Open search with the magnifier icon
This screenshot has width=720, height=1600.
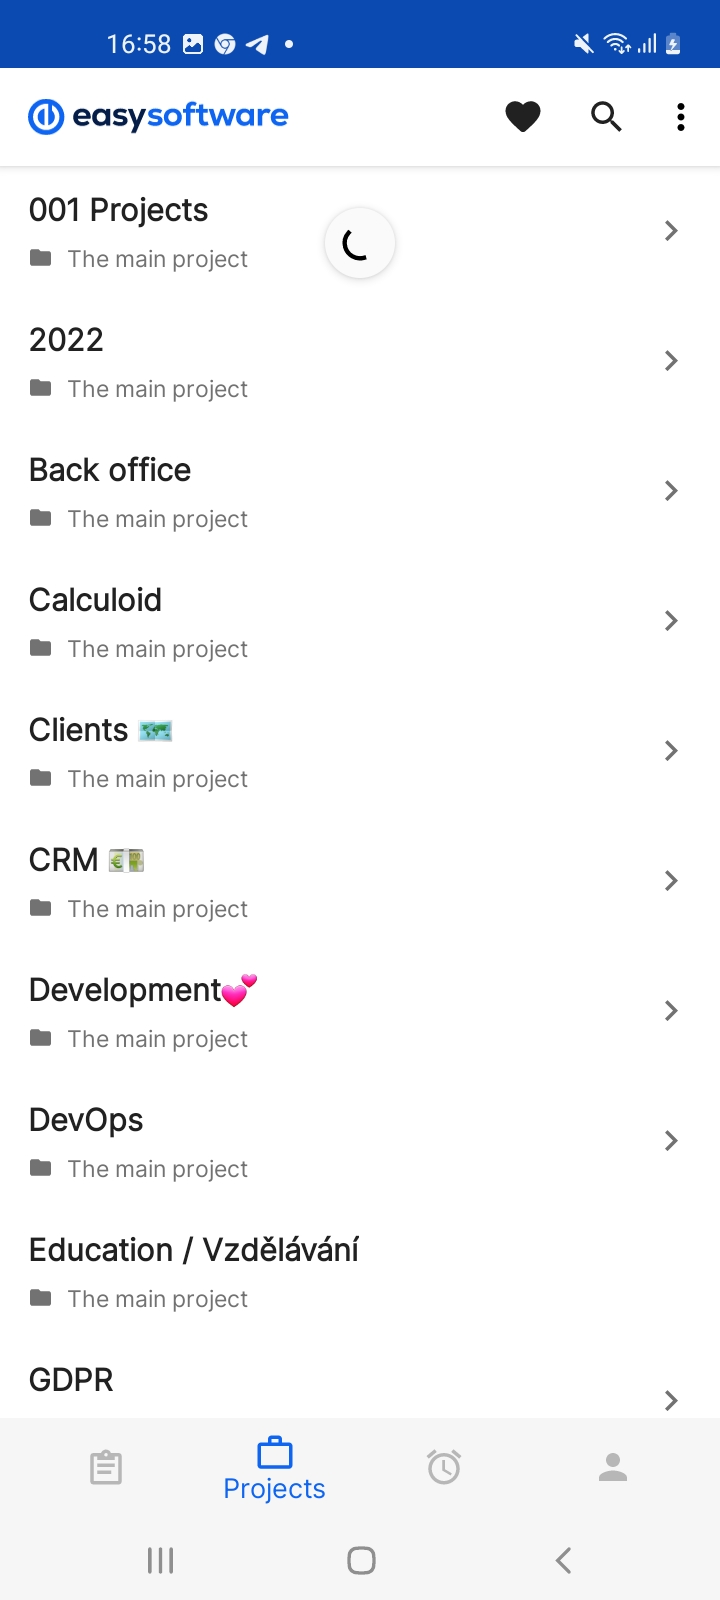click(606, 117)
